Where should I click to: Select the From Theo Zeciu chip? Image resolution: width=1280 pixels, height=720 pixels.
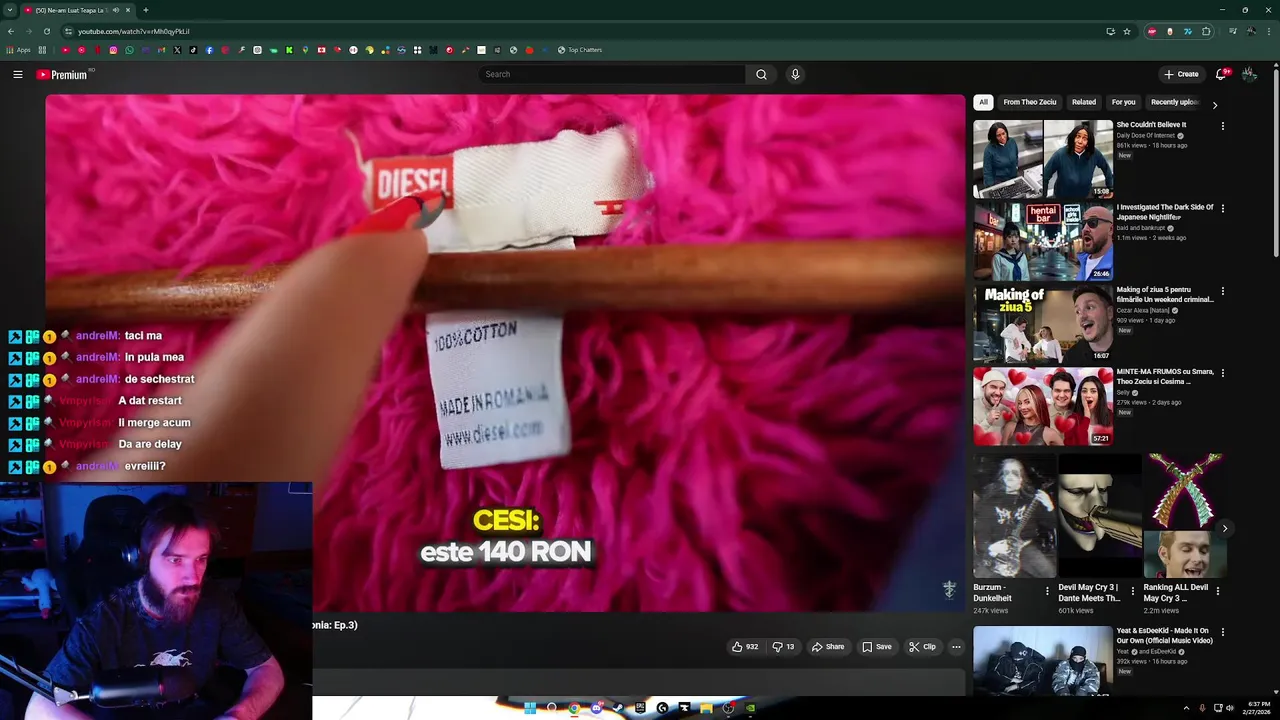click(1030, 102)
